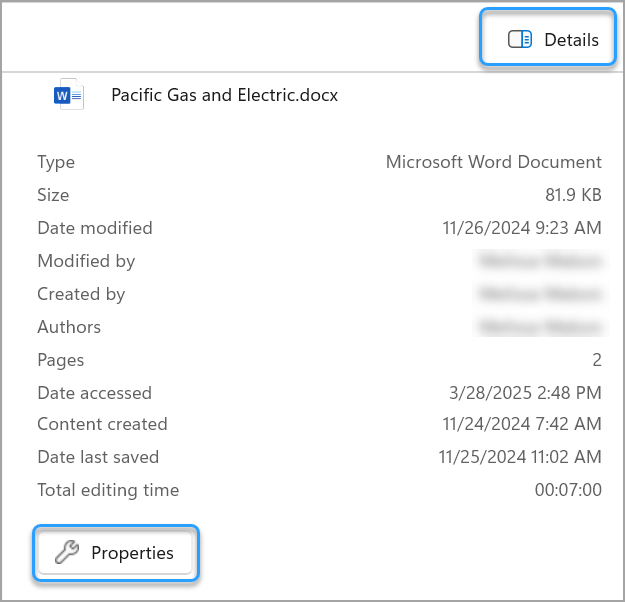This screenshot has height=602, width=625.
Task: Click the Date modified 11/26/2024 value
Action: [521, 228]
